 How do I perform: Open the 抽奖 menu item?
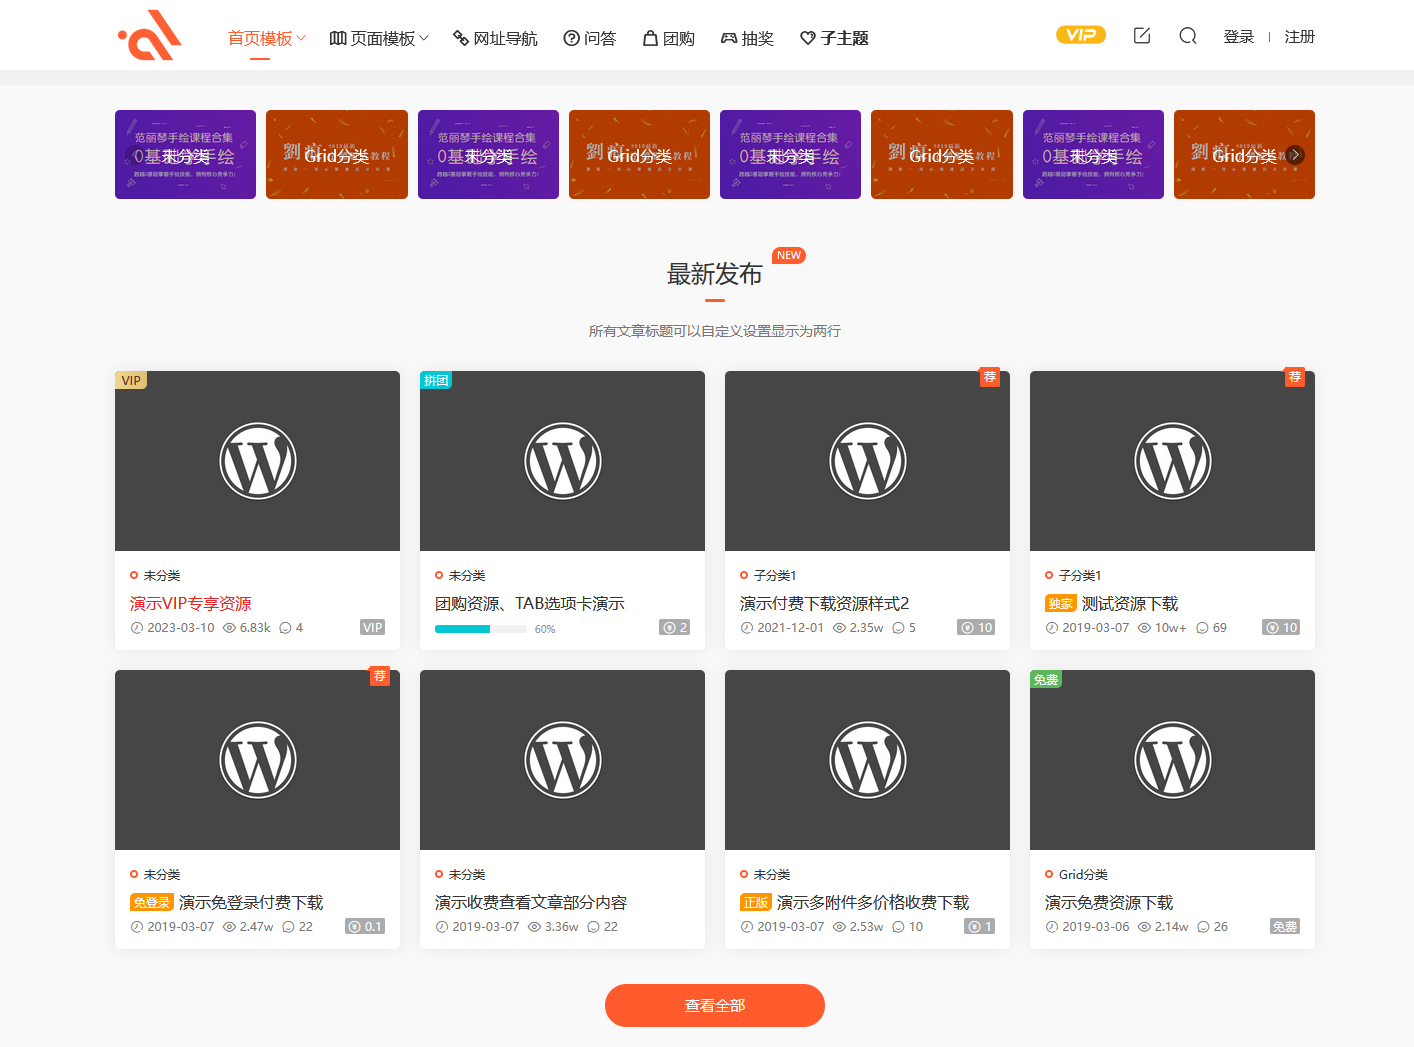(x=747, y=38)
